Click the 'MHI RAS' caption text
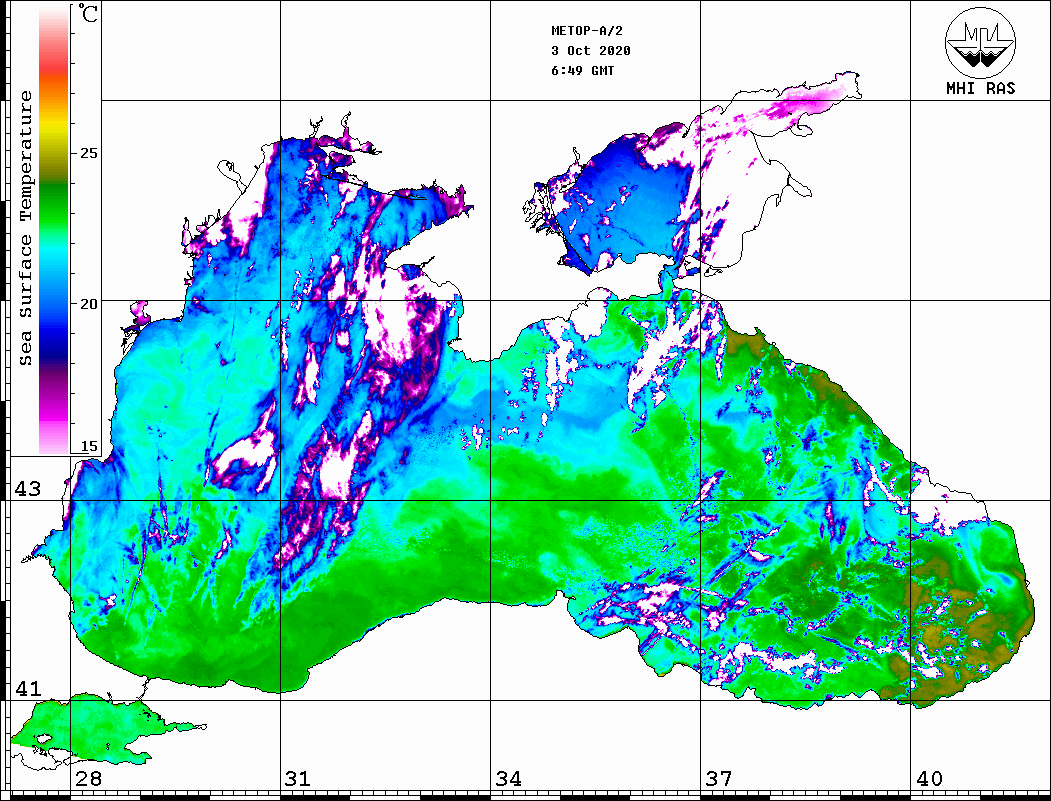Screen dimensions: 1051x801 981,88
